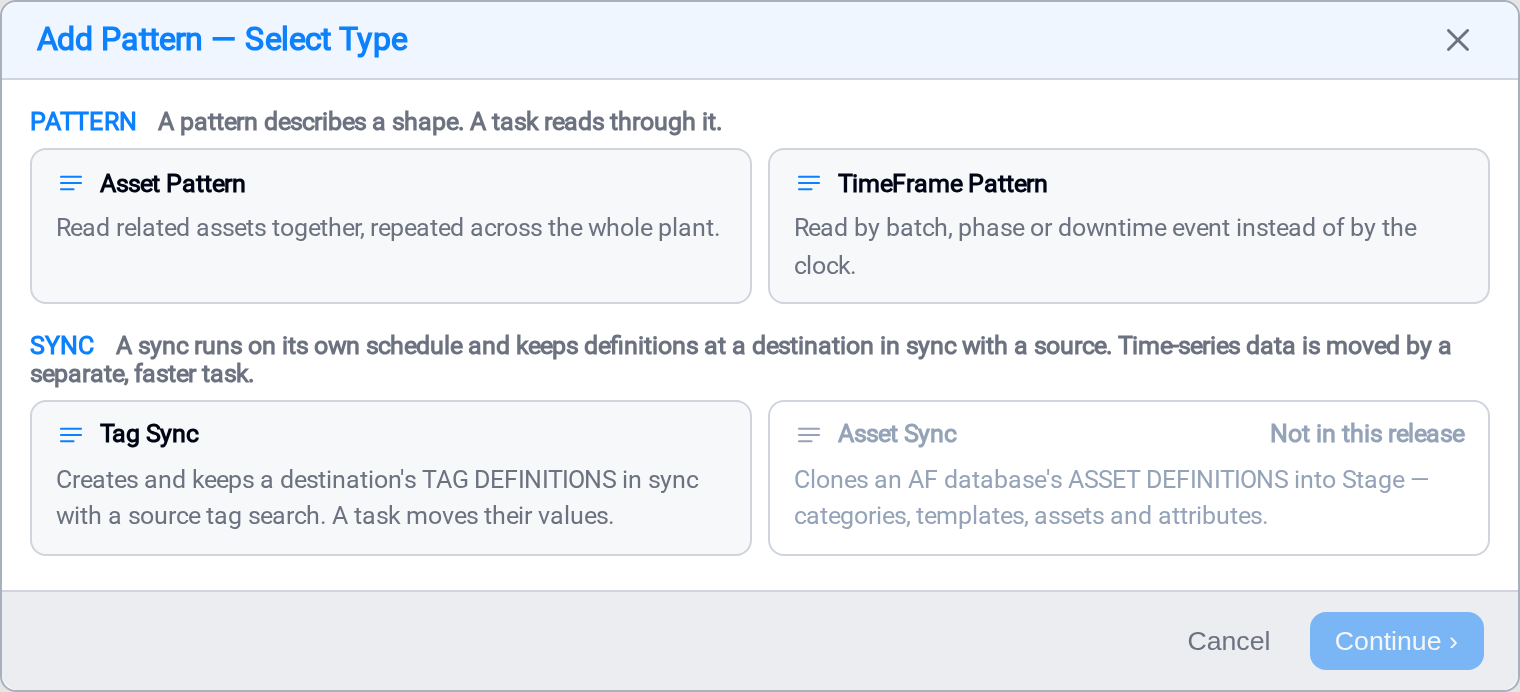Click the greyed Asset Sync list icon

point(809,435)
